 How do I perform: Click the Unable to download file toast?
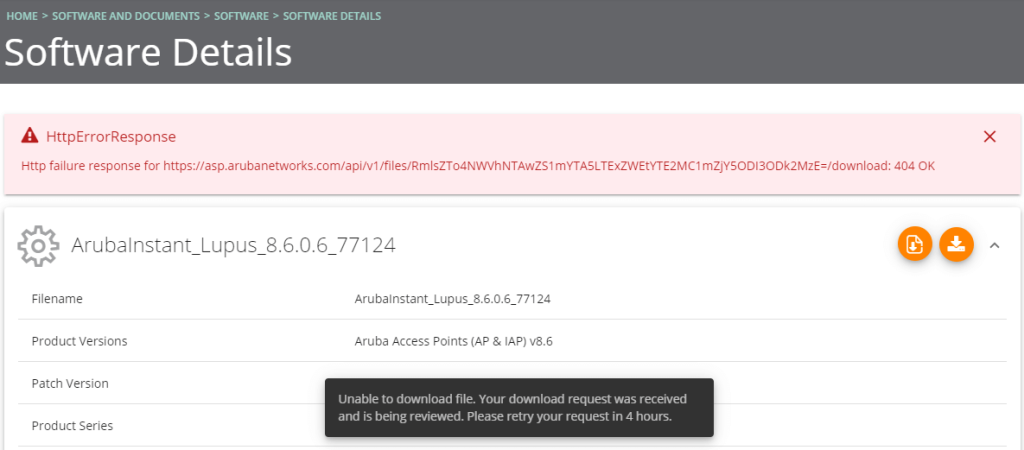pos(519,407)
